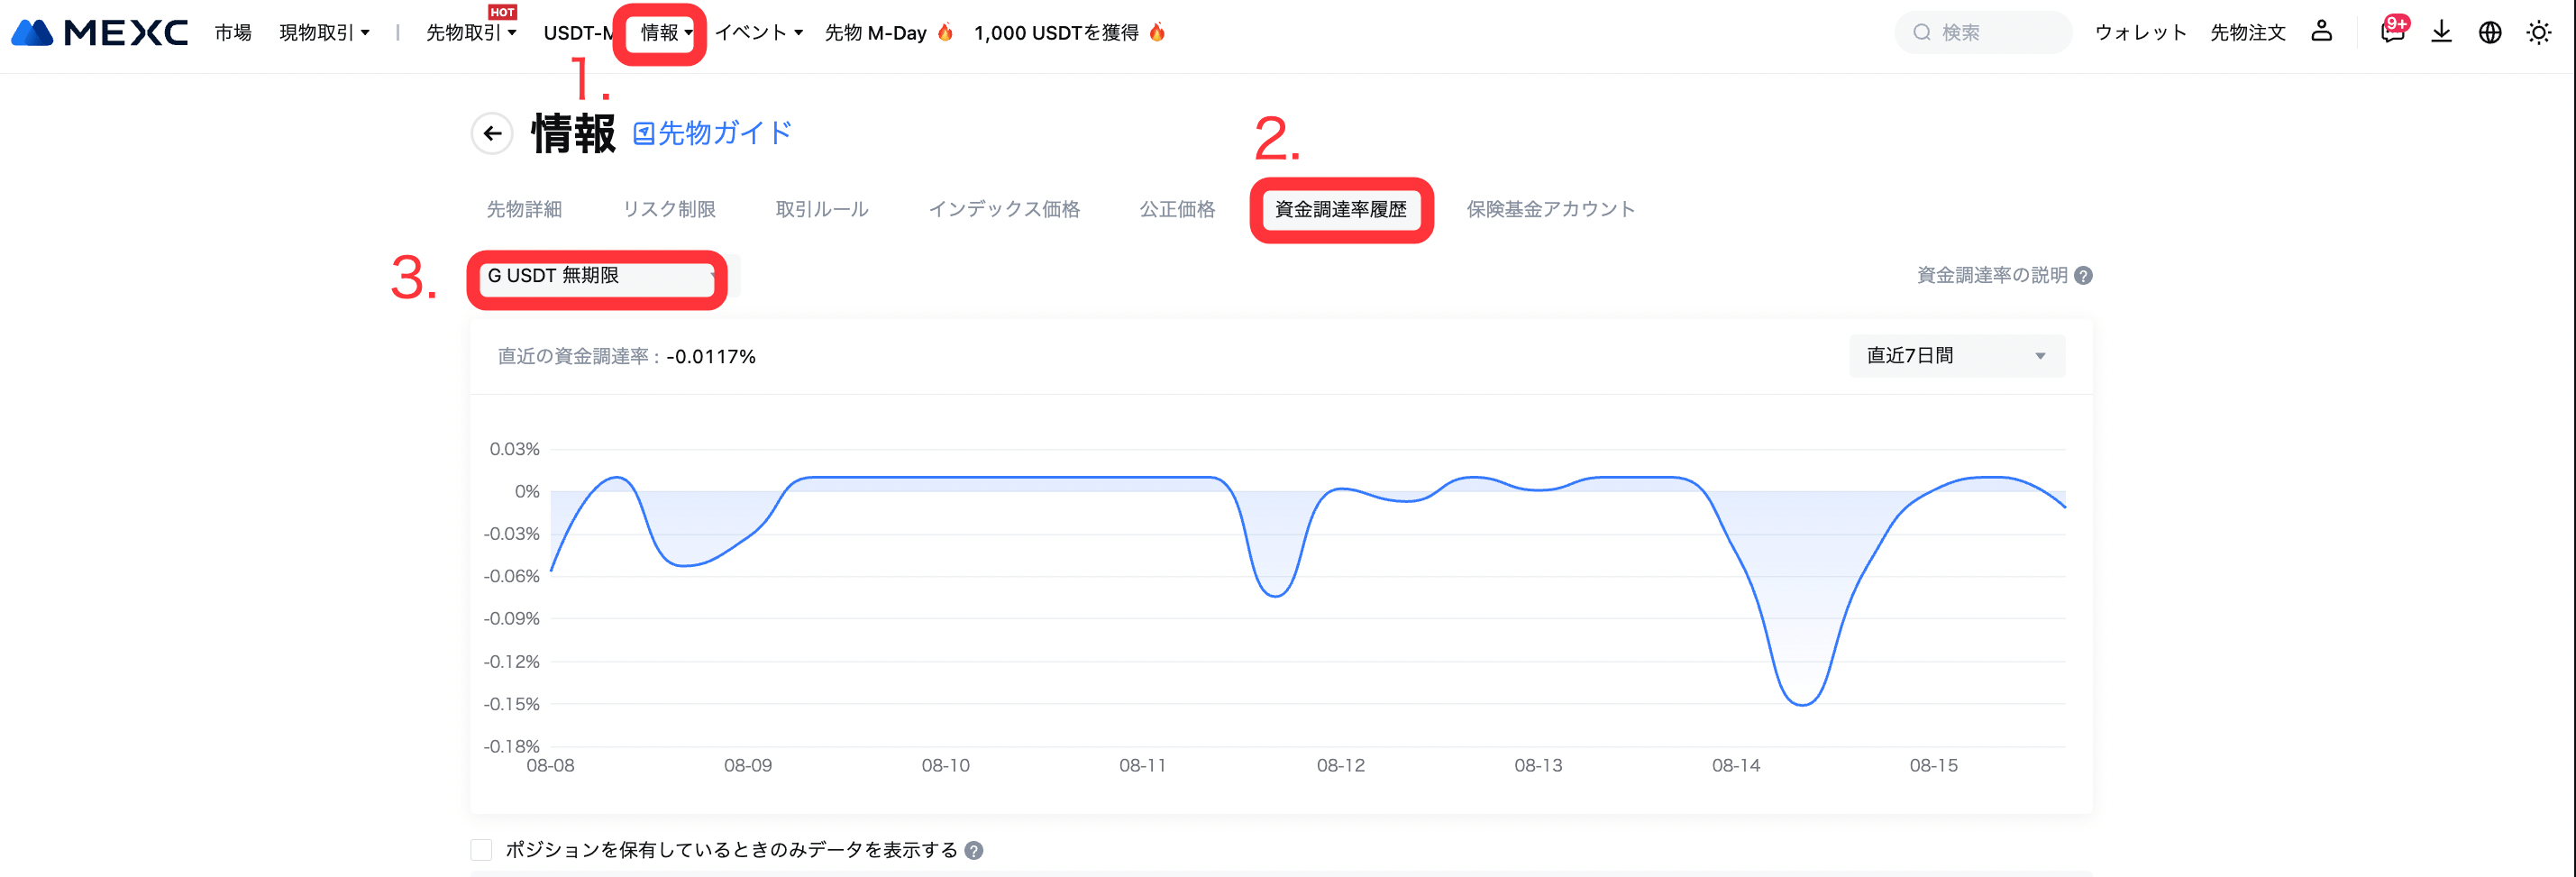Open the user profile icon
This screenshot has height=877, width=2576.
tap(2321, 32)
